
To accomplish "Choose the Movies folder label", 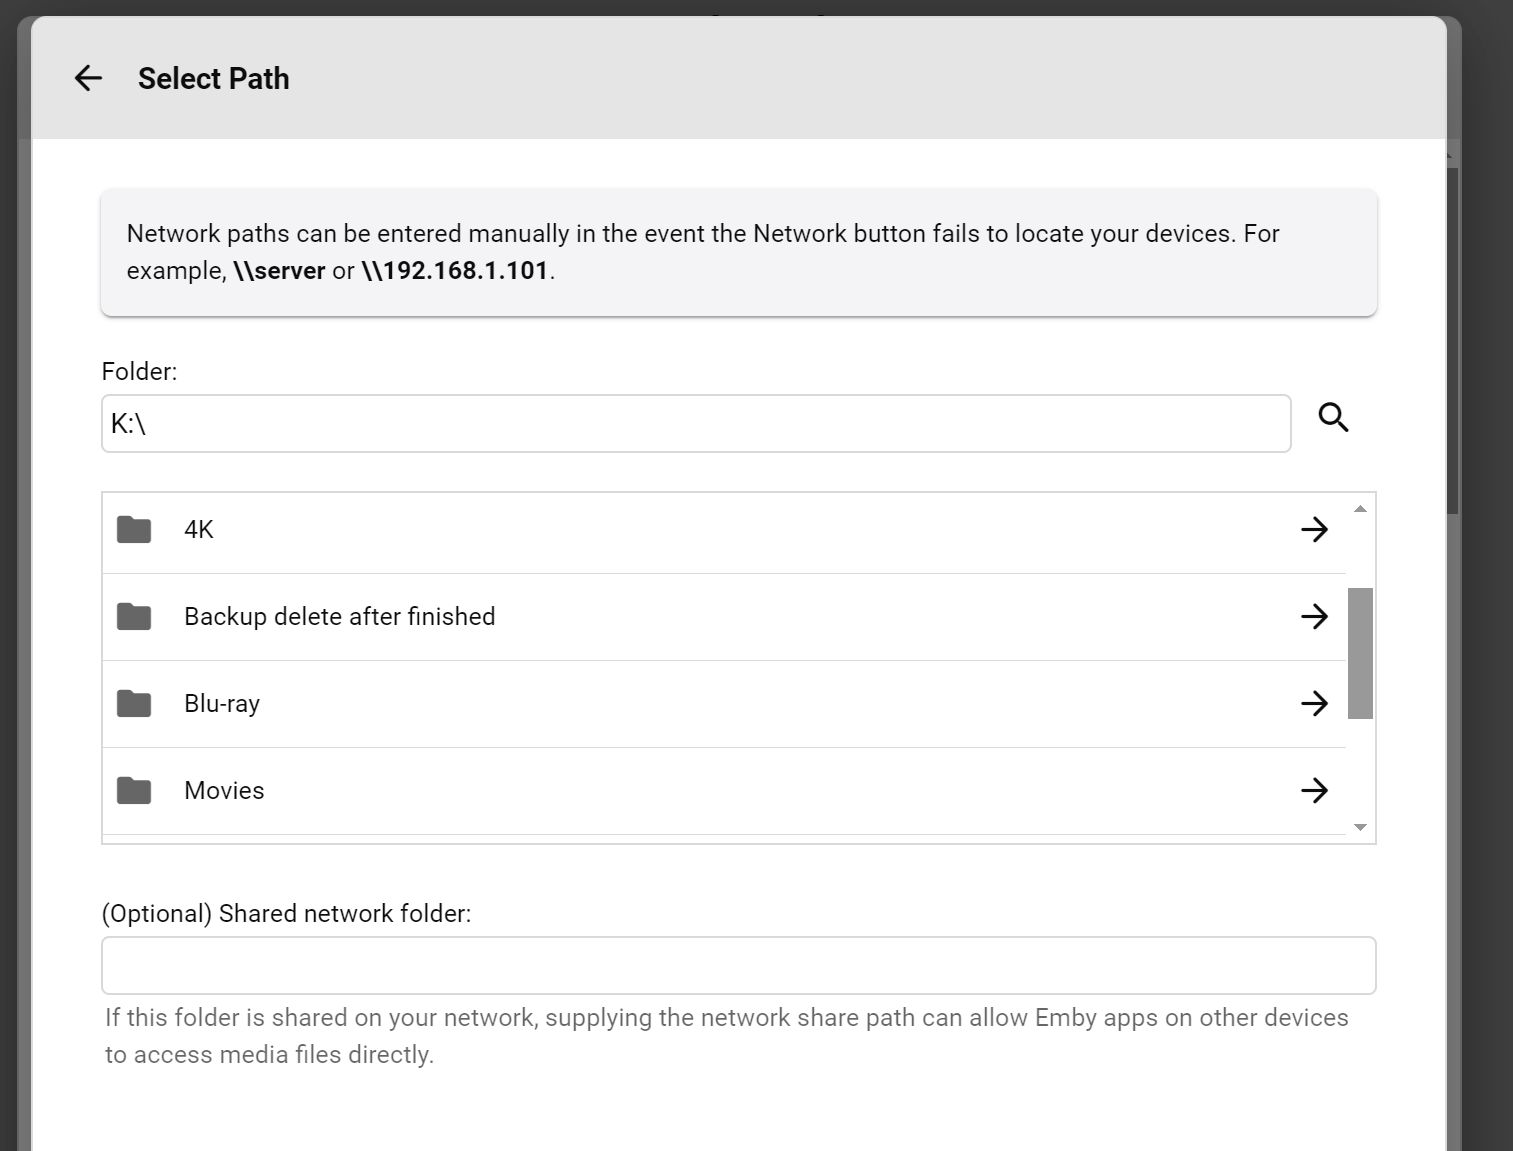I will (224, 791).
